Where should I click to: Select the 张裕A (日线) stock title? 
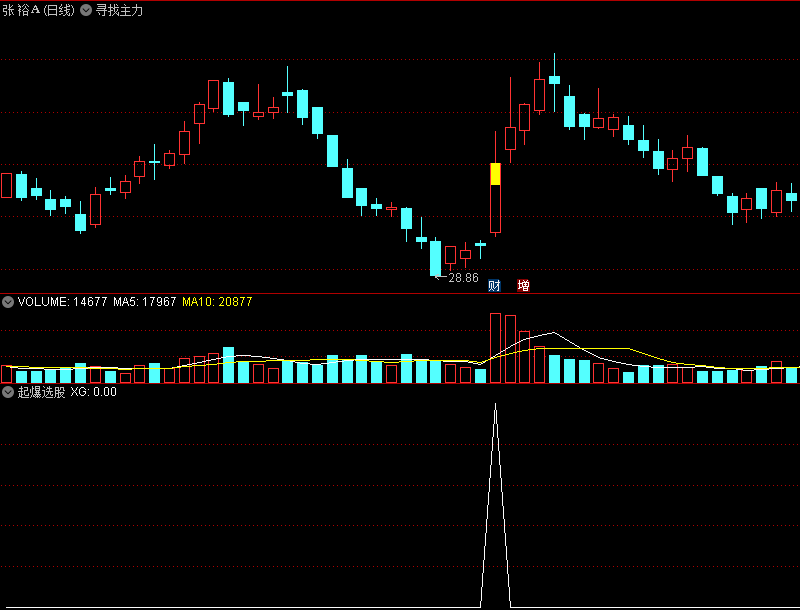(39, 10)
